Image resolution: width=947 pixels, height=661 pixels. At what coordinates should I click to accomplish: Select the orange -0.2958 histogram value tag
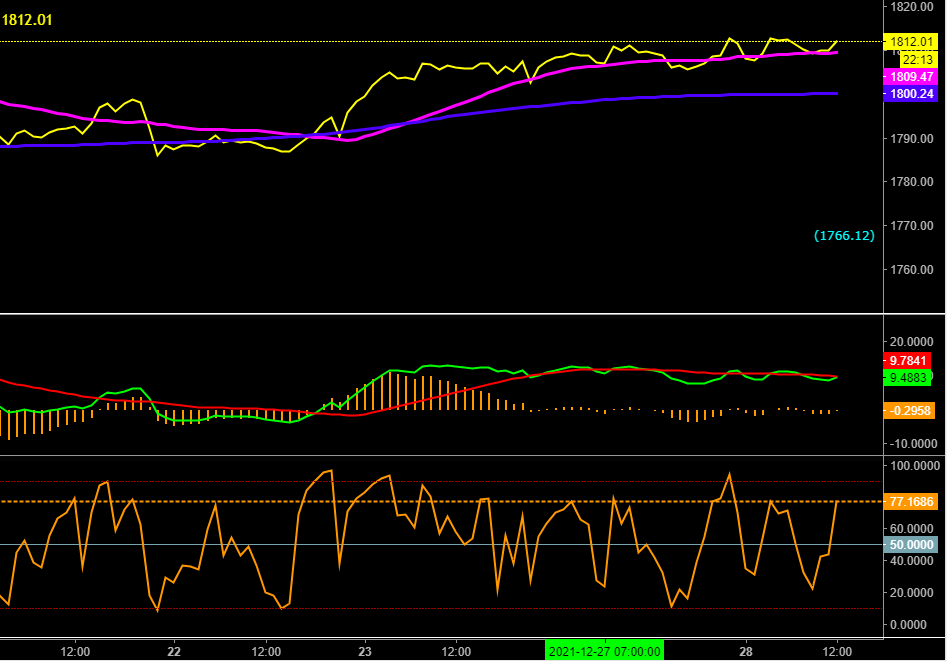(910, 411)
